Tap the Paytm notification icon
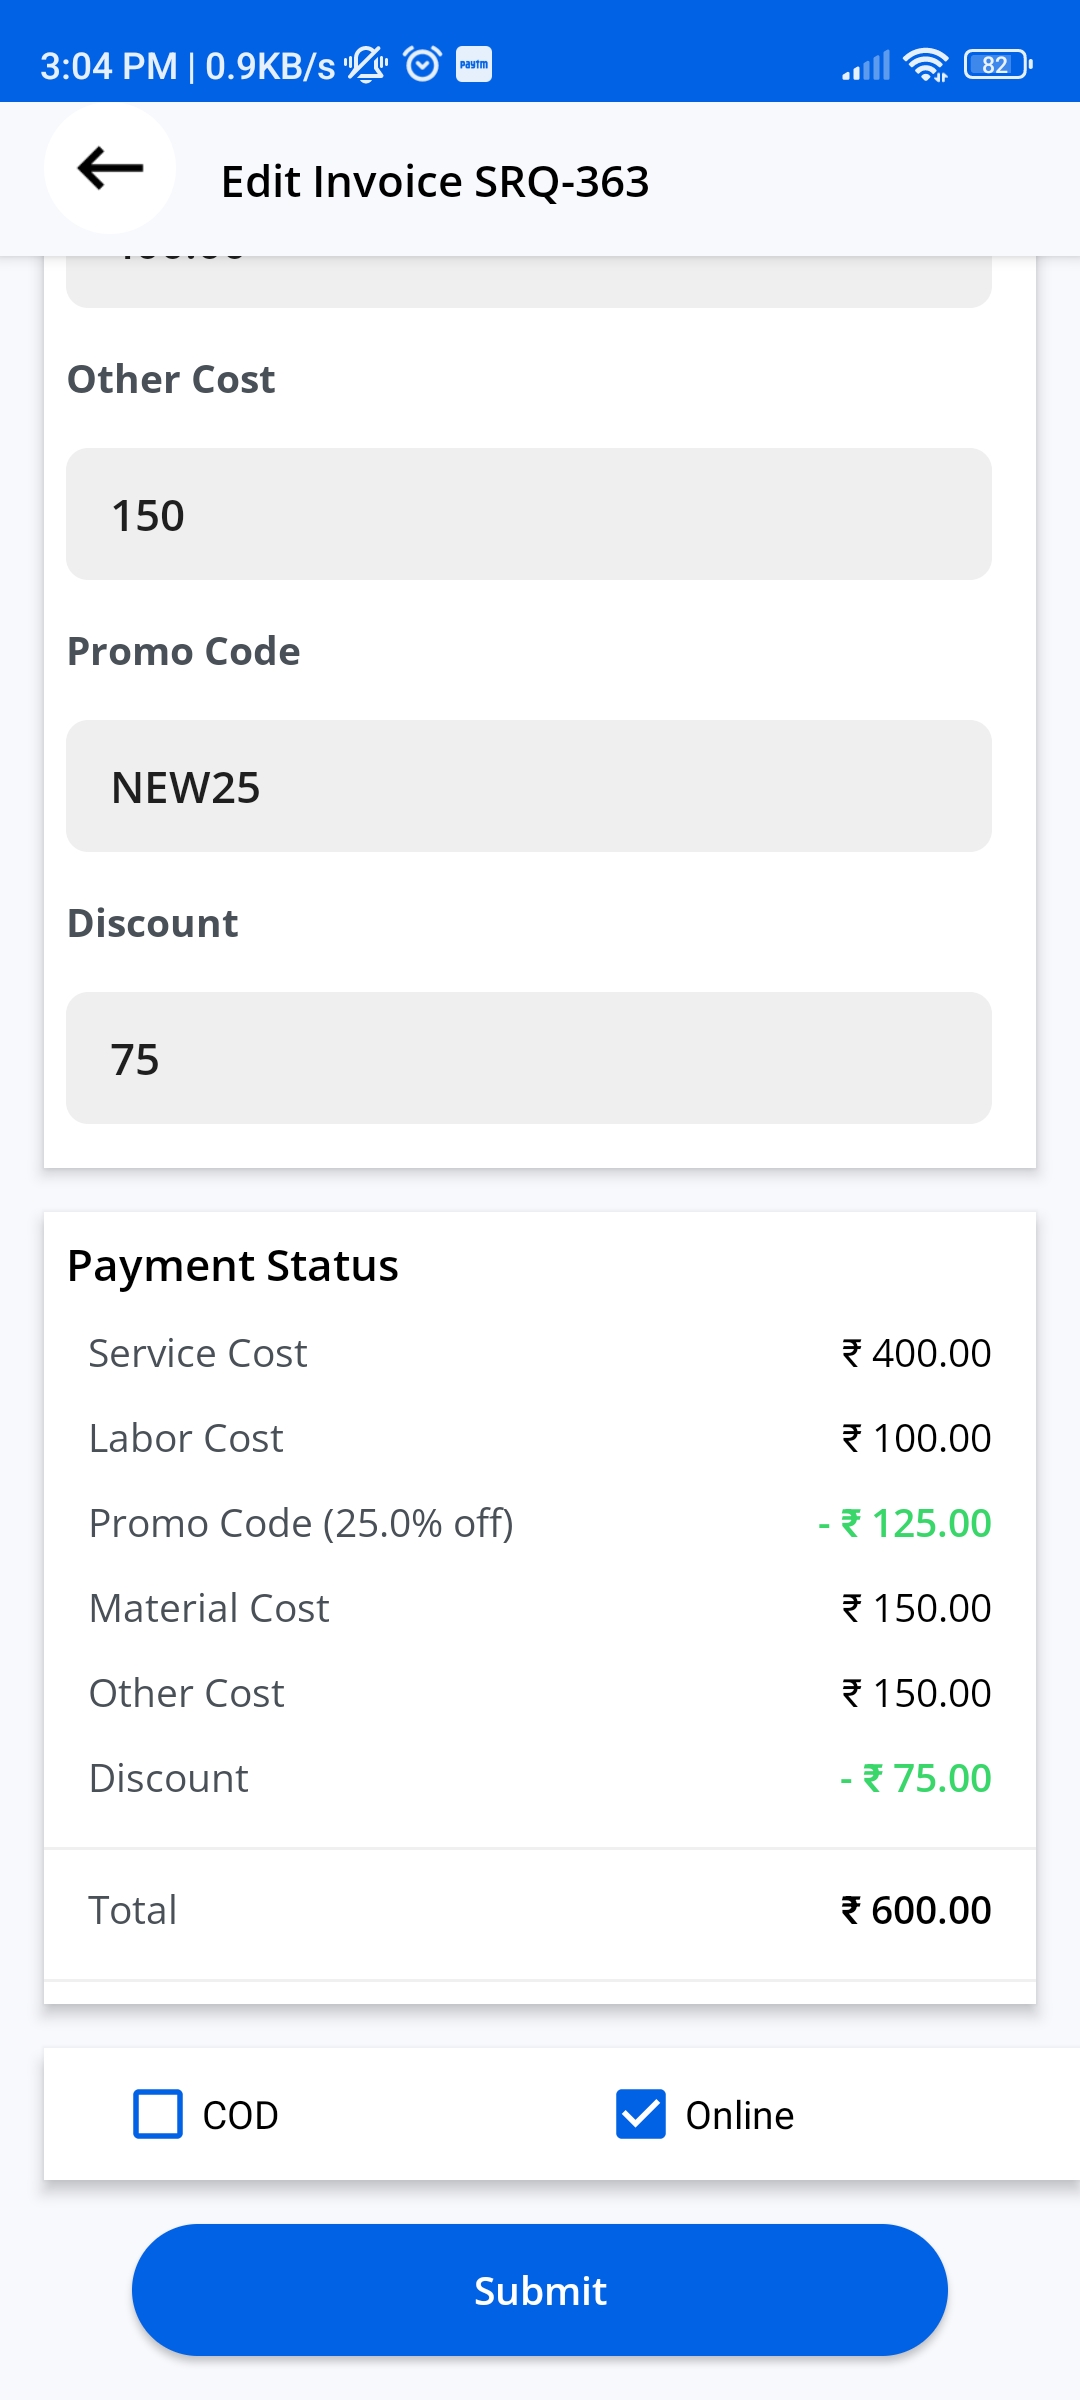Image resolution: width=1080 pixels, height=2400 pixels. (x=474, y=64)
